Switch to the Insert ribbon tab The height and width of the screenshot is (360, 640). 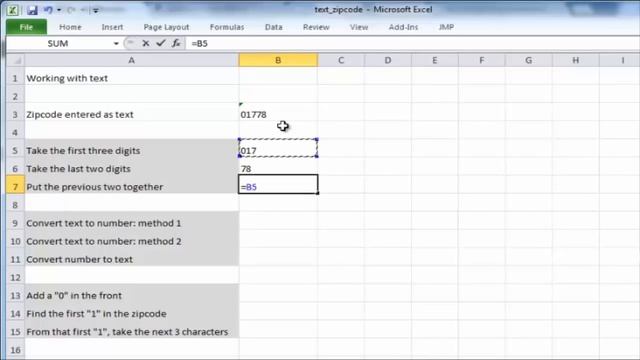point(112,27)
